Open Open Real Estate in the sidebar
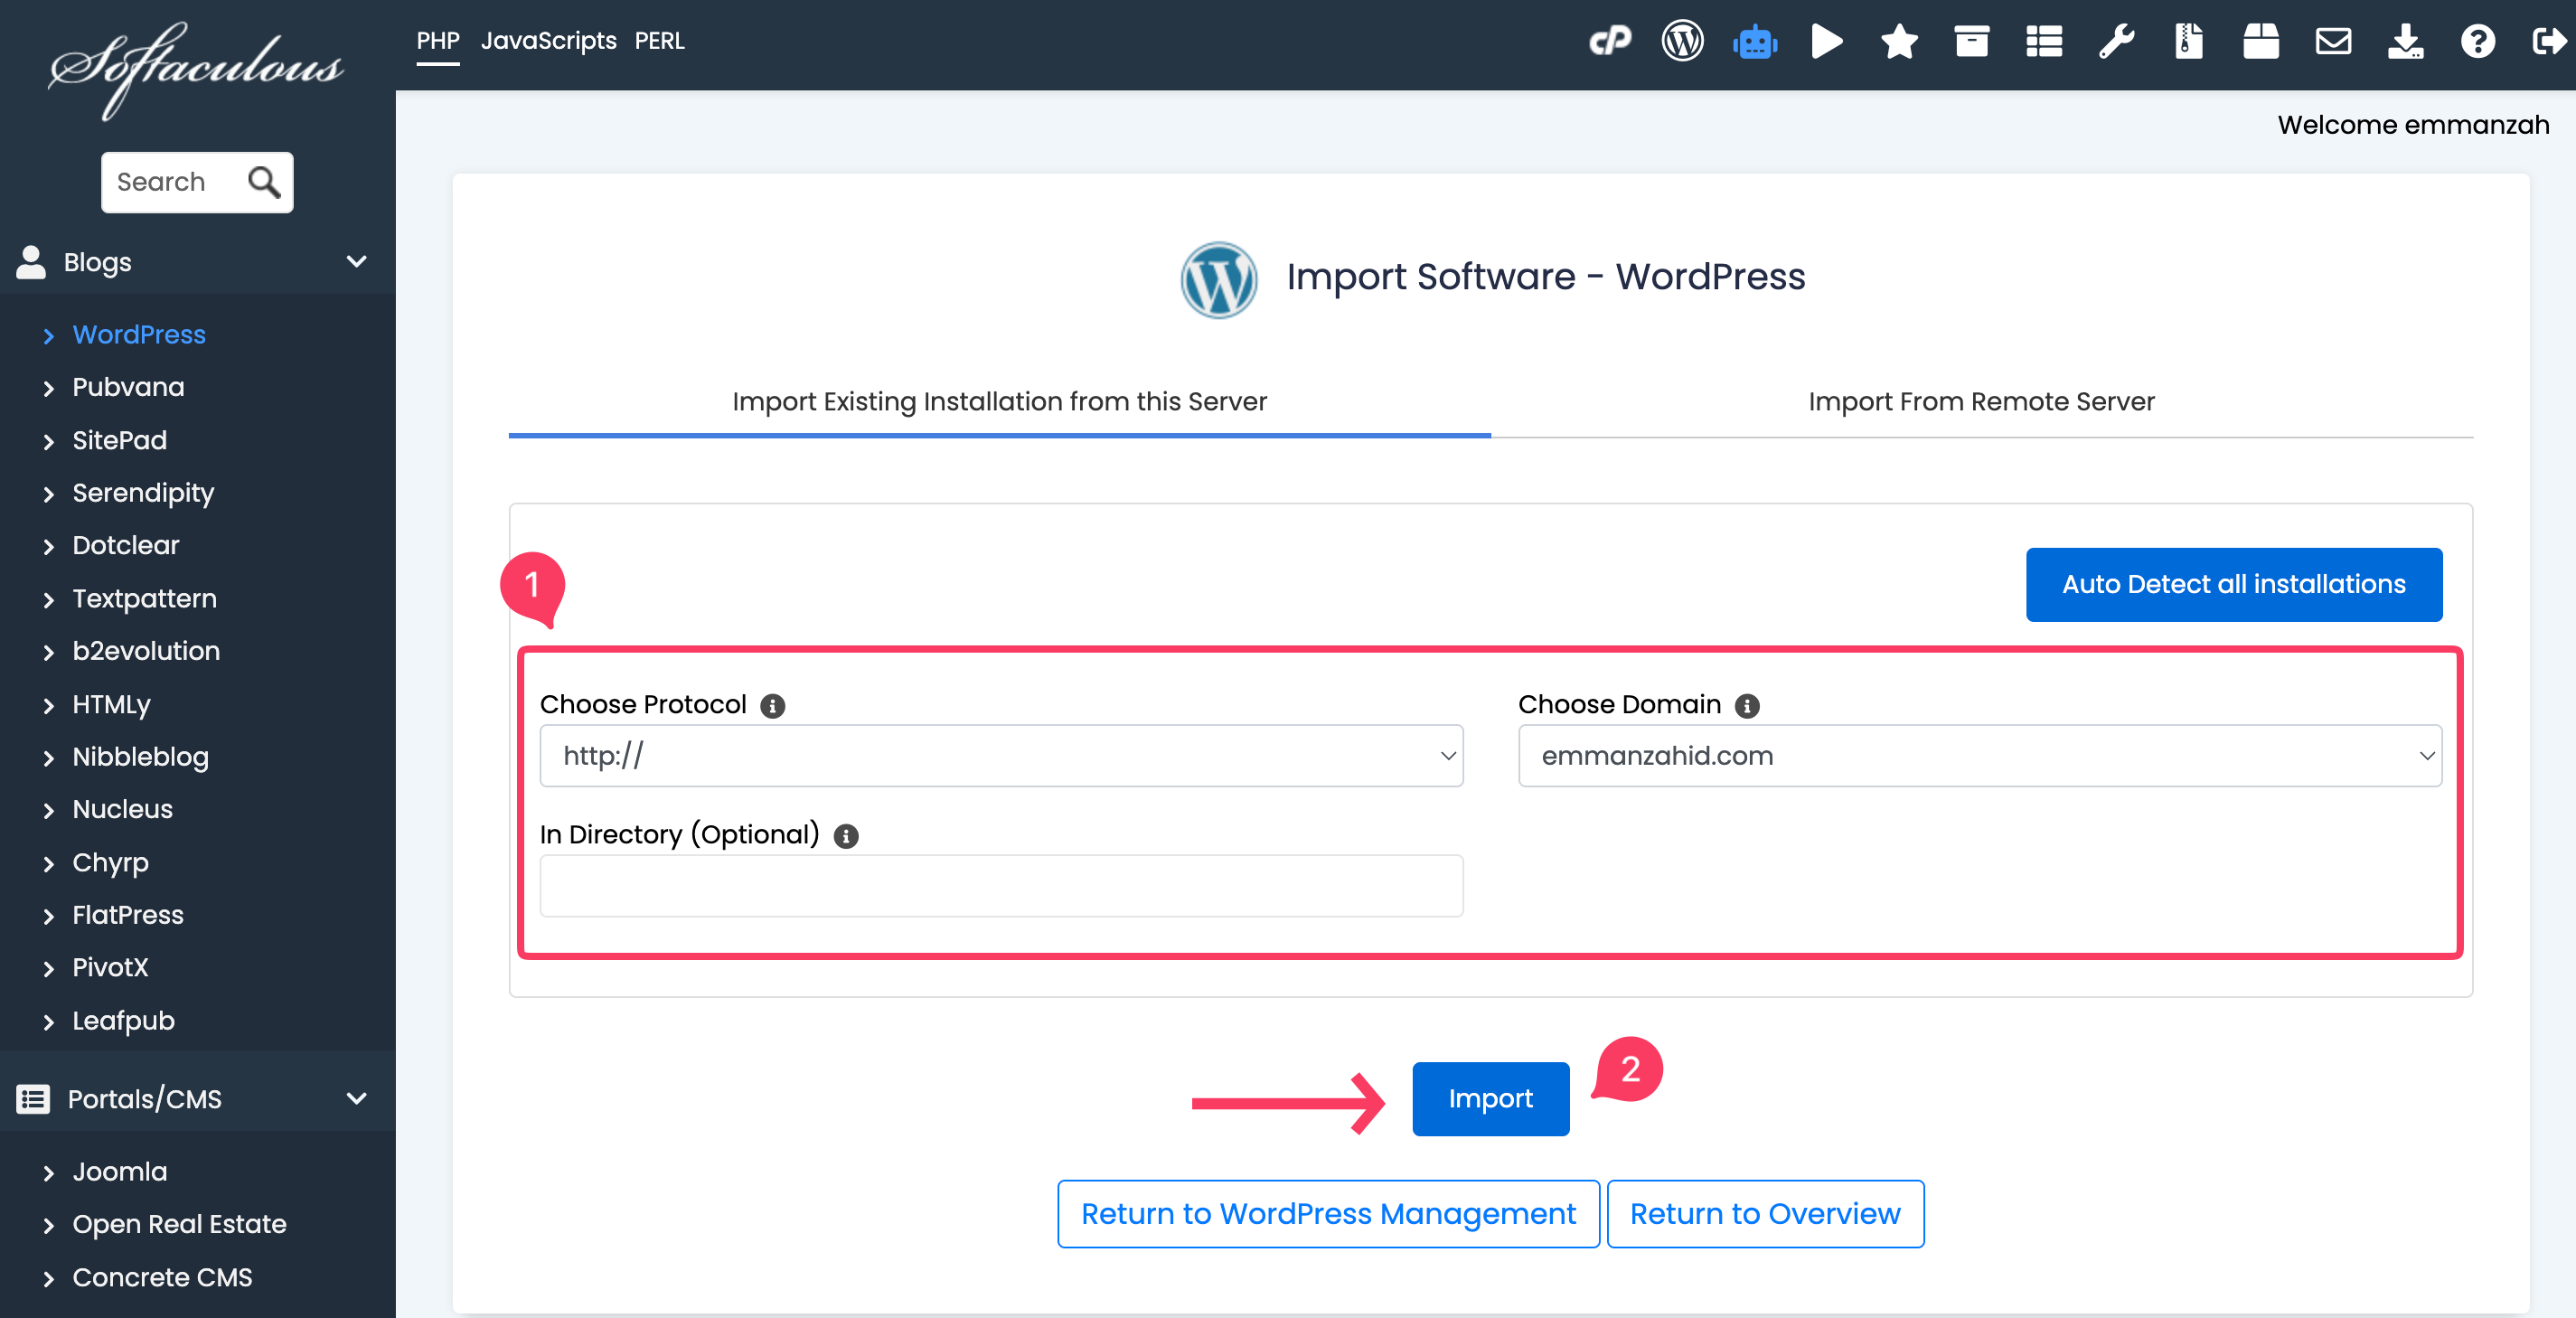The image size is (2576, 1318). (x=179, y=1224)
